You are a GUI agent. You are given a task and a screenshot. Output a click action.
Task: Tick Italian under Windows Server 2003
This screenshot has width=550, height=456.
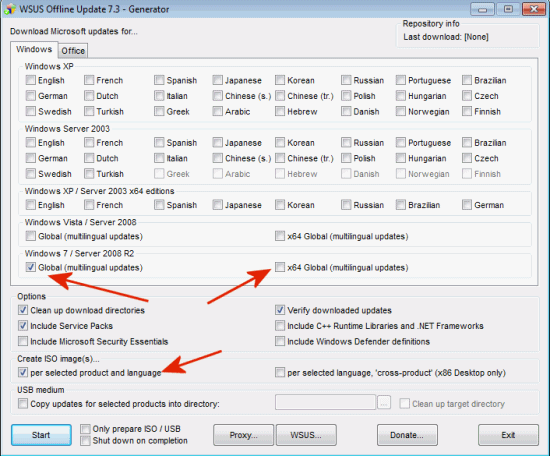pos(159,158)
